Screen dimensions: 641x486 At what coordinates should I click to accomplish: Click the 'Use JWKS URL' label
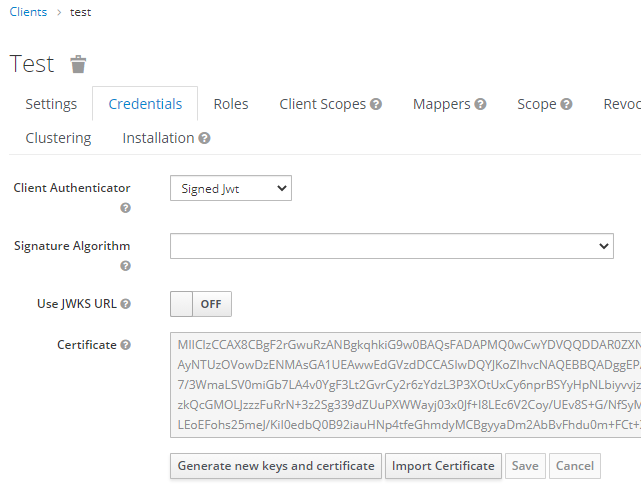click(x=77, y=304)
